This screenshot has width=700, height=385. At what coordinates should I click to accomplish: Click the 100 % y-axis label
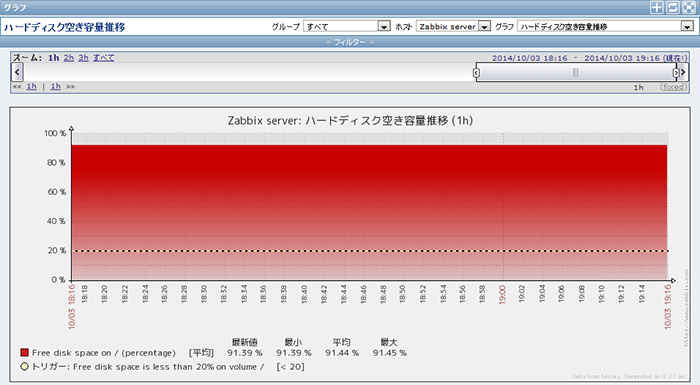point(55,133)
